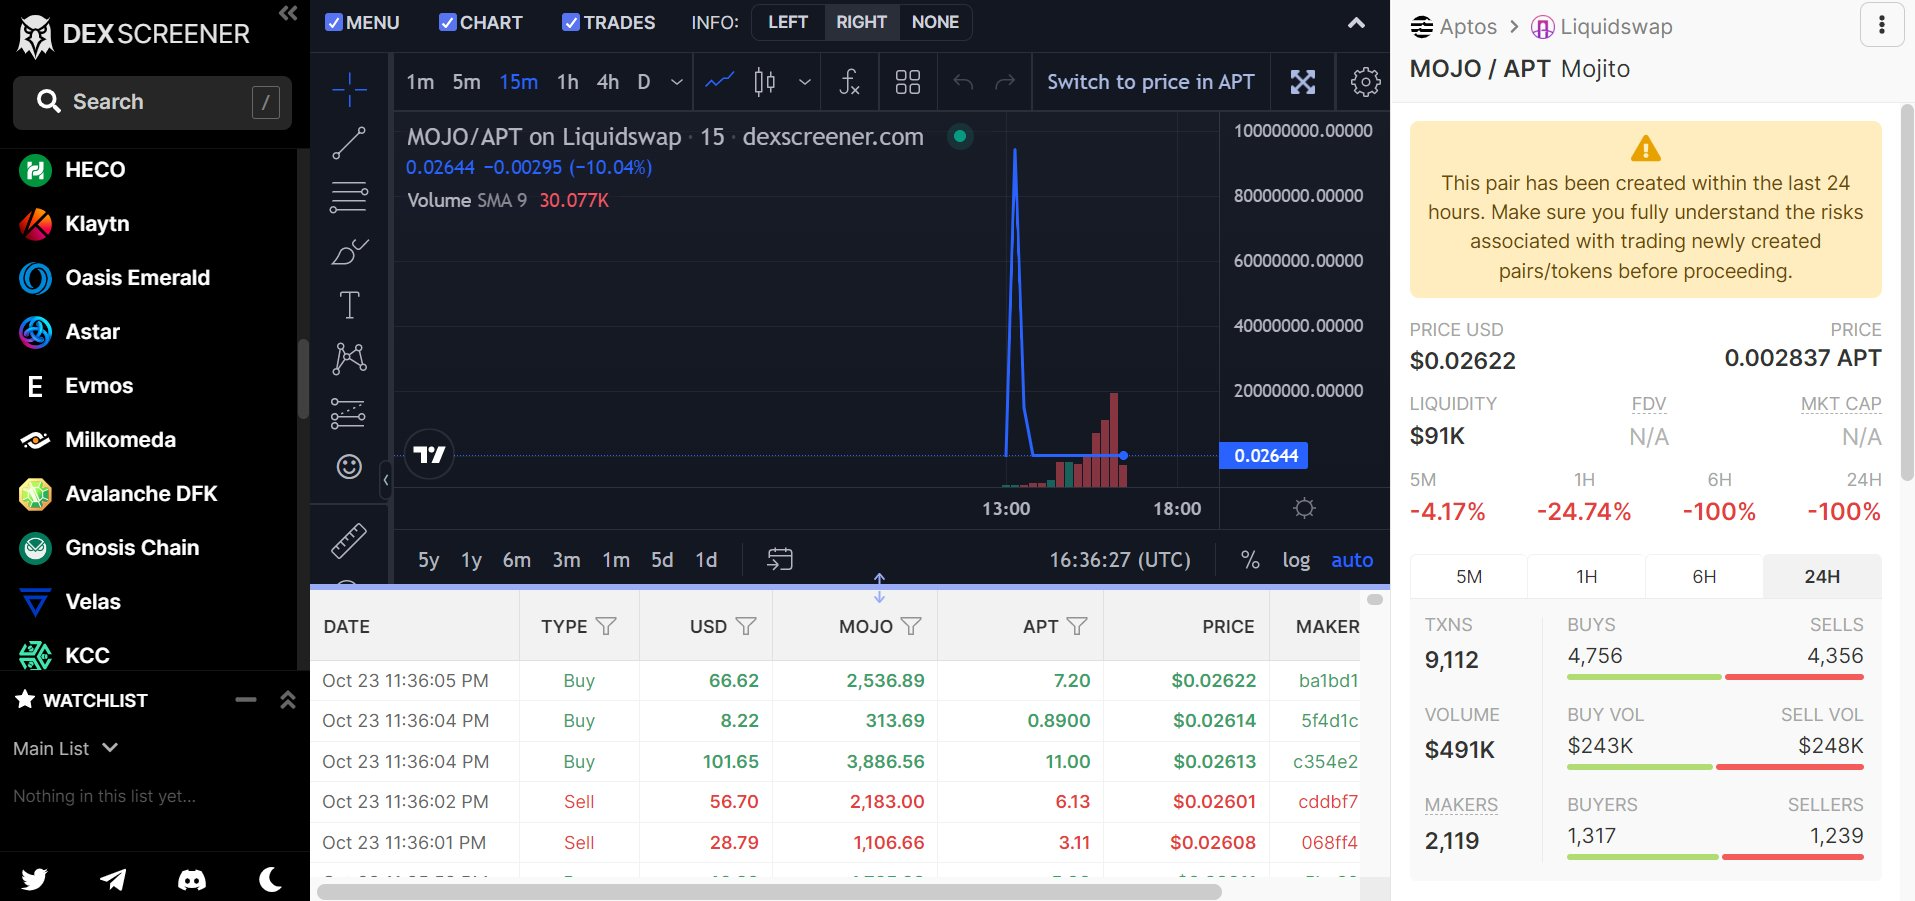The width and height of the screenshot is (1915, 901).
Task: Focus the Search input field
Action: [x=152, y=102]
